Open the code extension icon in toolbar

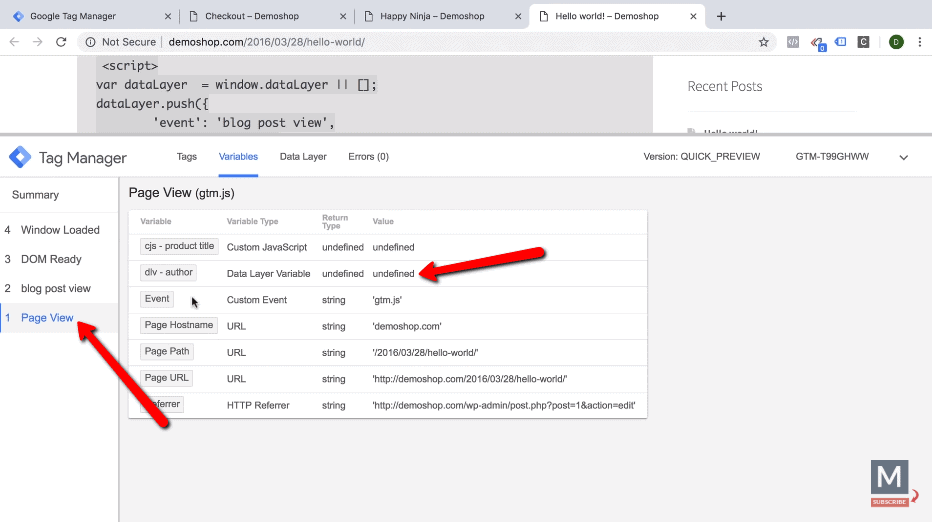tap(793, 42)
